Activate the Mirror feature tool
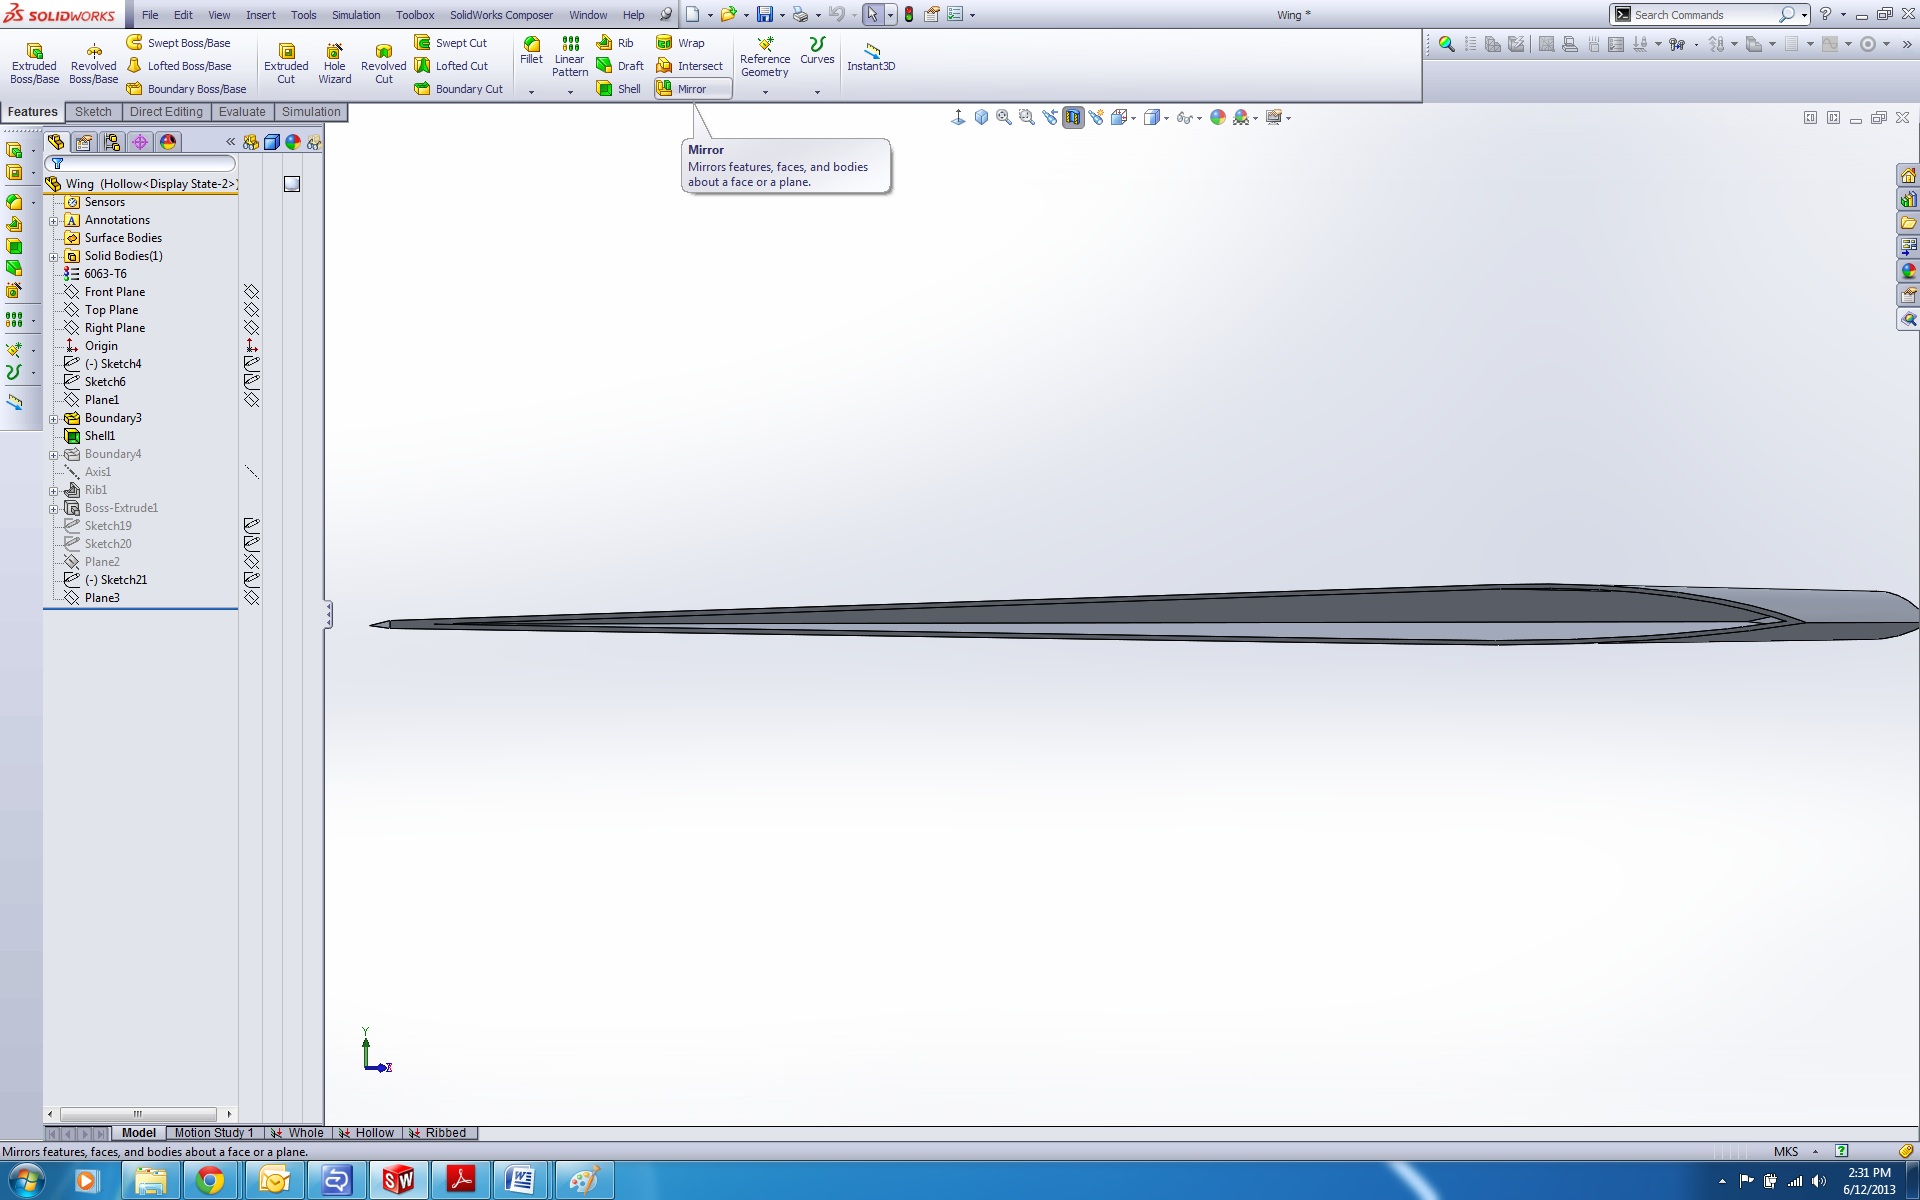1920x1200 pixels. pos(693,89)
